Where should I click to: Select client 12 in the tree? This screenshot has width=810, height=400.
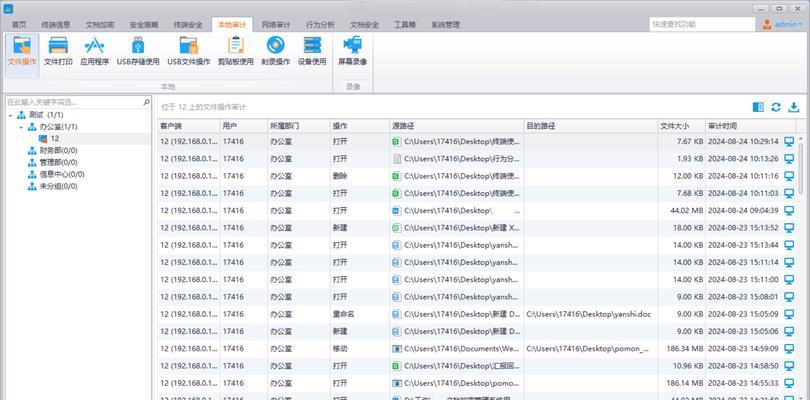[54, 139]
